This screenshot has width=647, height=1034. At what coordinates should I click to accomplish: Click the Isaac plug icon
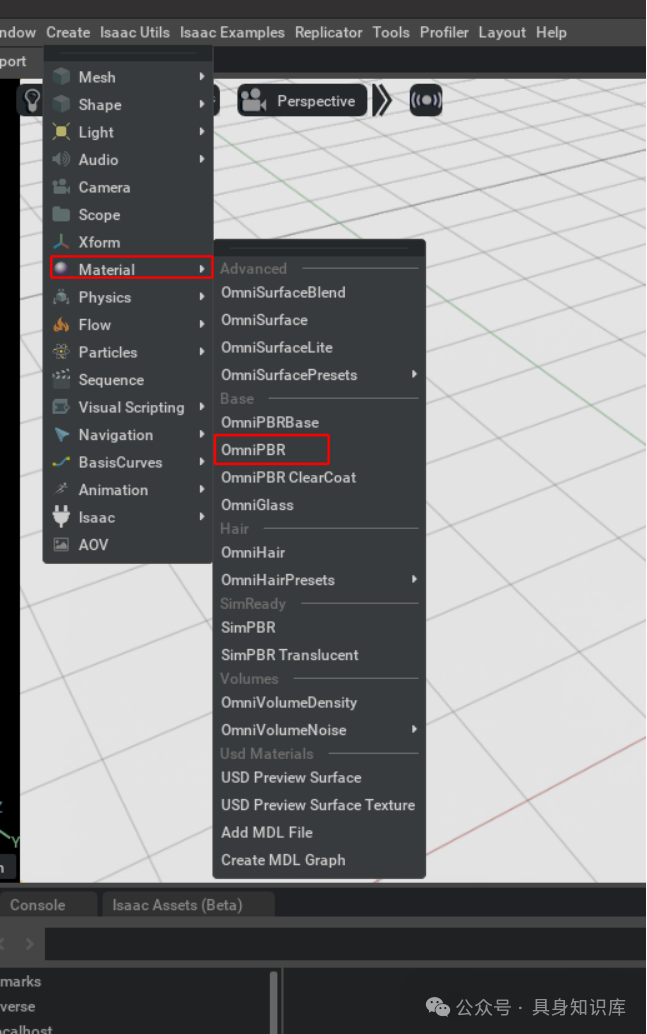tap(62, 517)
